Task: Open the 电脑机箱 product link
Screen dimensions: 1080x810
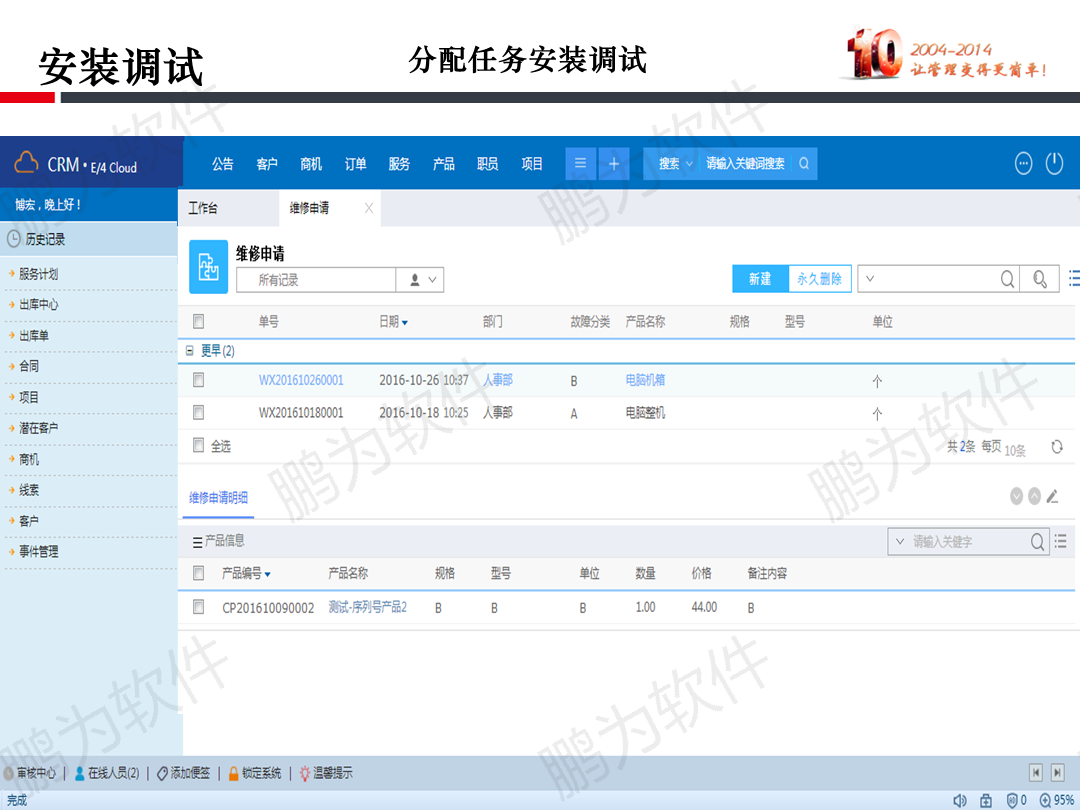Action: tap(645, 380)
